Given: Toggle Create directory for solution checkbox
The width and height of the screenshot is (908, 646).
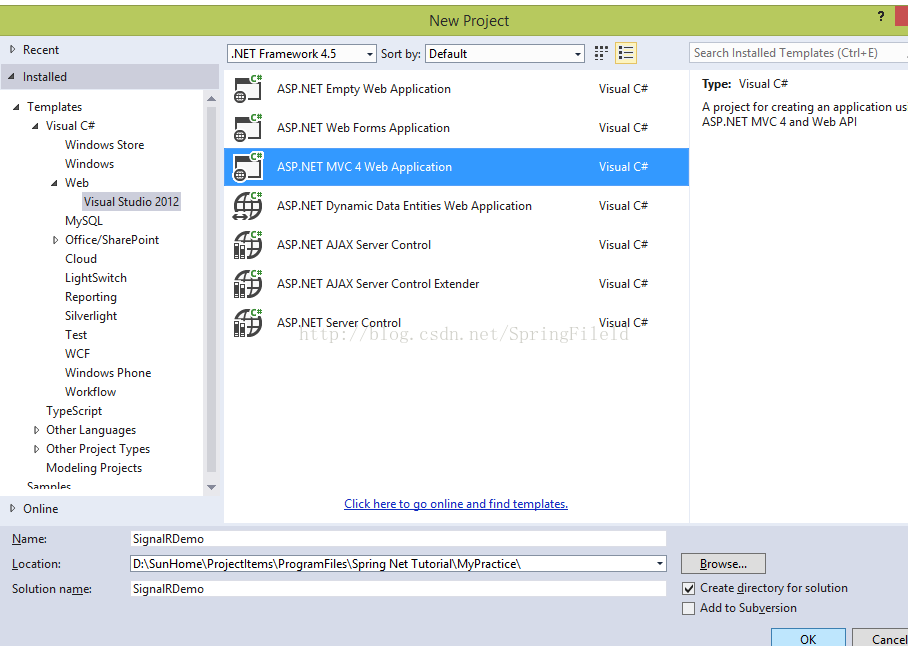Looking at the screenshot, I should click(689, 589).
